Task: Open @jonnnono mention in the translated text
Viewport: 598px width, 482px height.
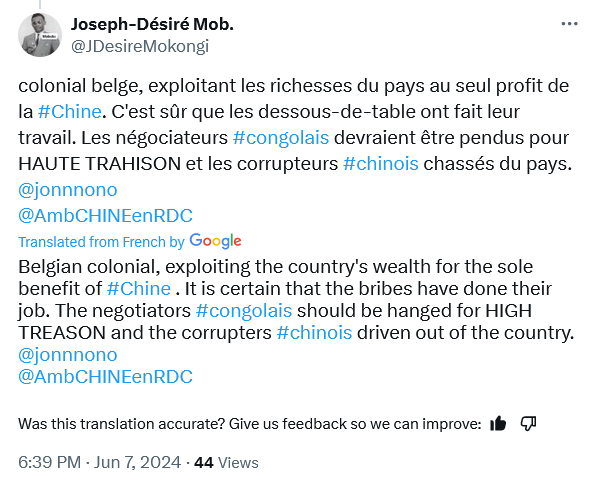Action: (x=68, y=355)
